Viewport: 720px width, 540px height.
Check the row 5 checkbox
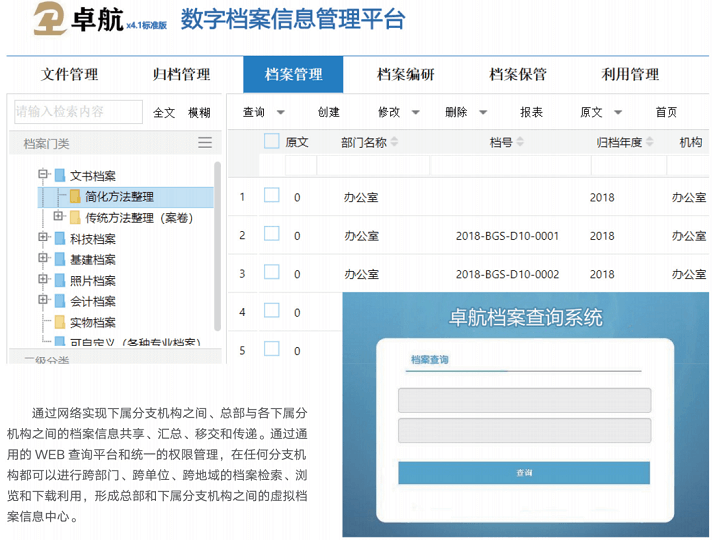pos(271,349)
